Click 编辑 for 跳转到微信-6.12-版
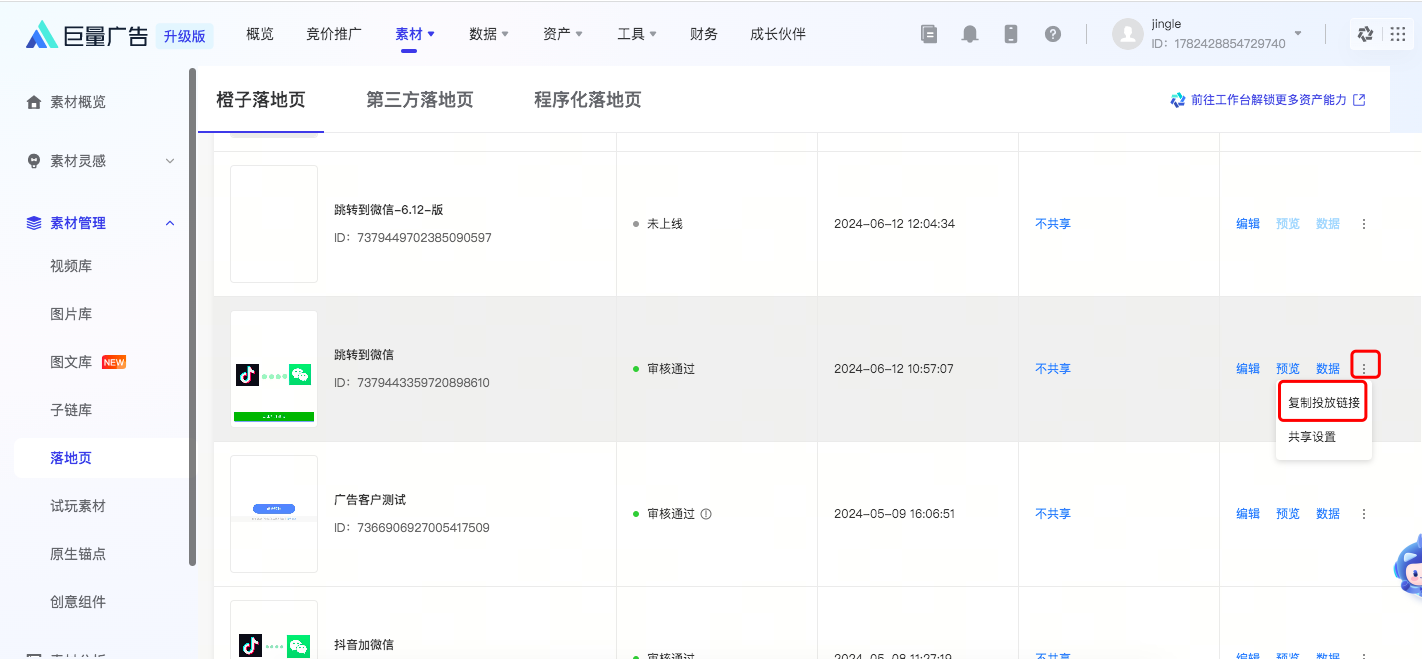This screenshot has width=1422, height=659. click(1247, 224)
